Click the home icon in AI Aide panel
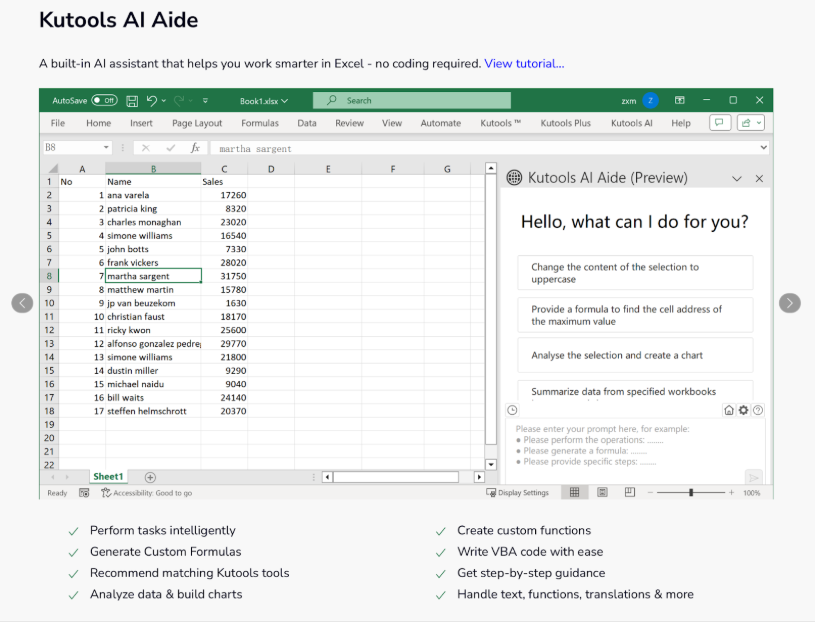815x622 pixels. [x=731, y=409]
